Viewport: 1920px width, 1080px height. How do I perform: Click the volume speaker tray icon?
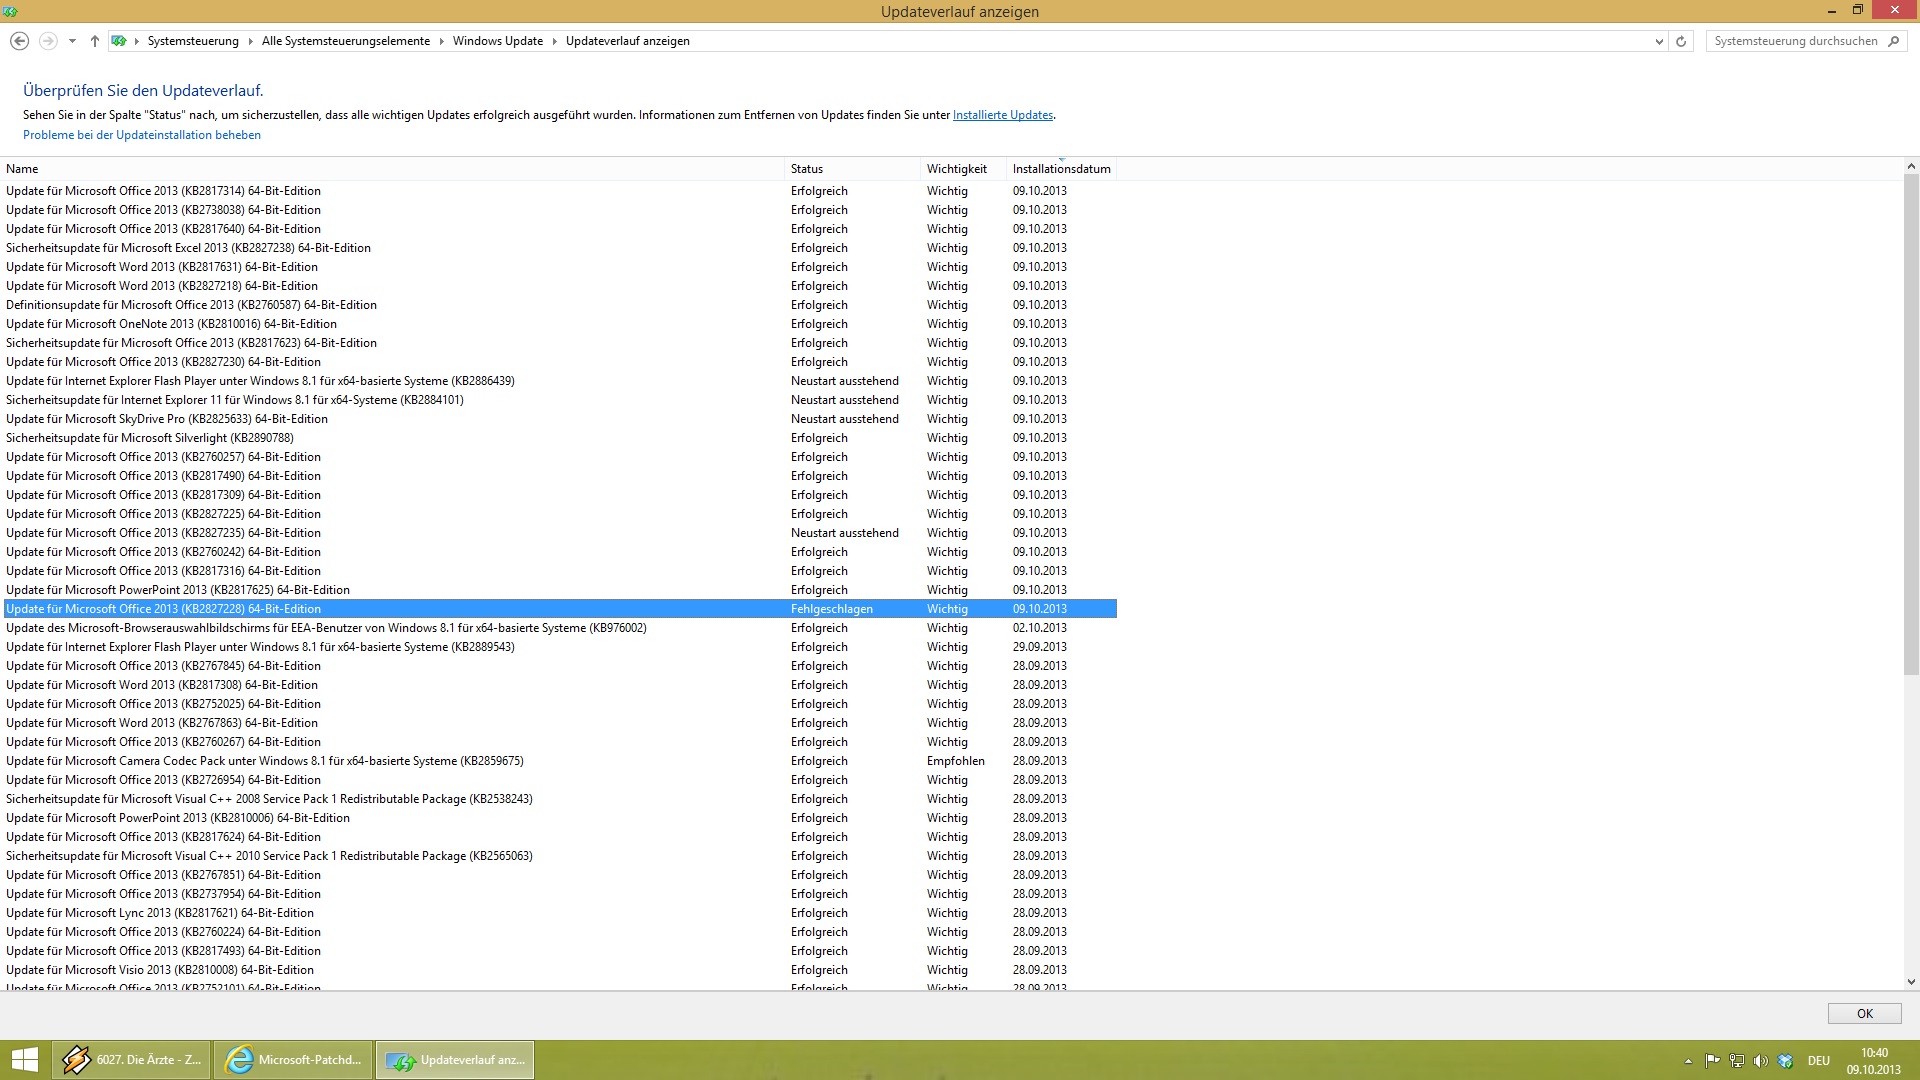point(1761,1061)
